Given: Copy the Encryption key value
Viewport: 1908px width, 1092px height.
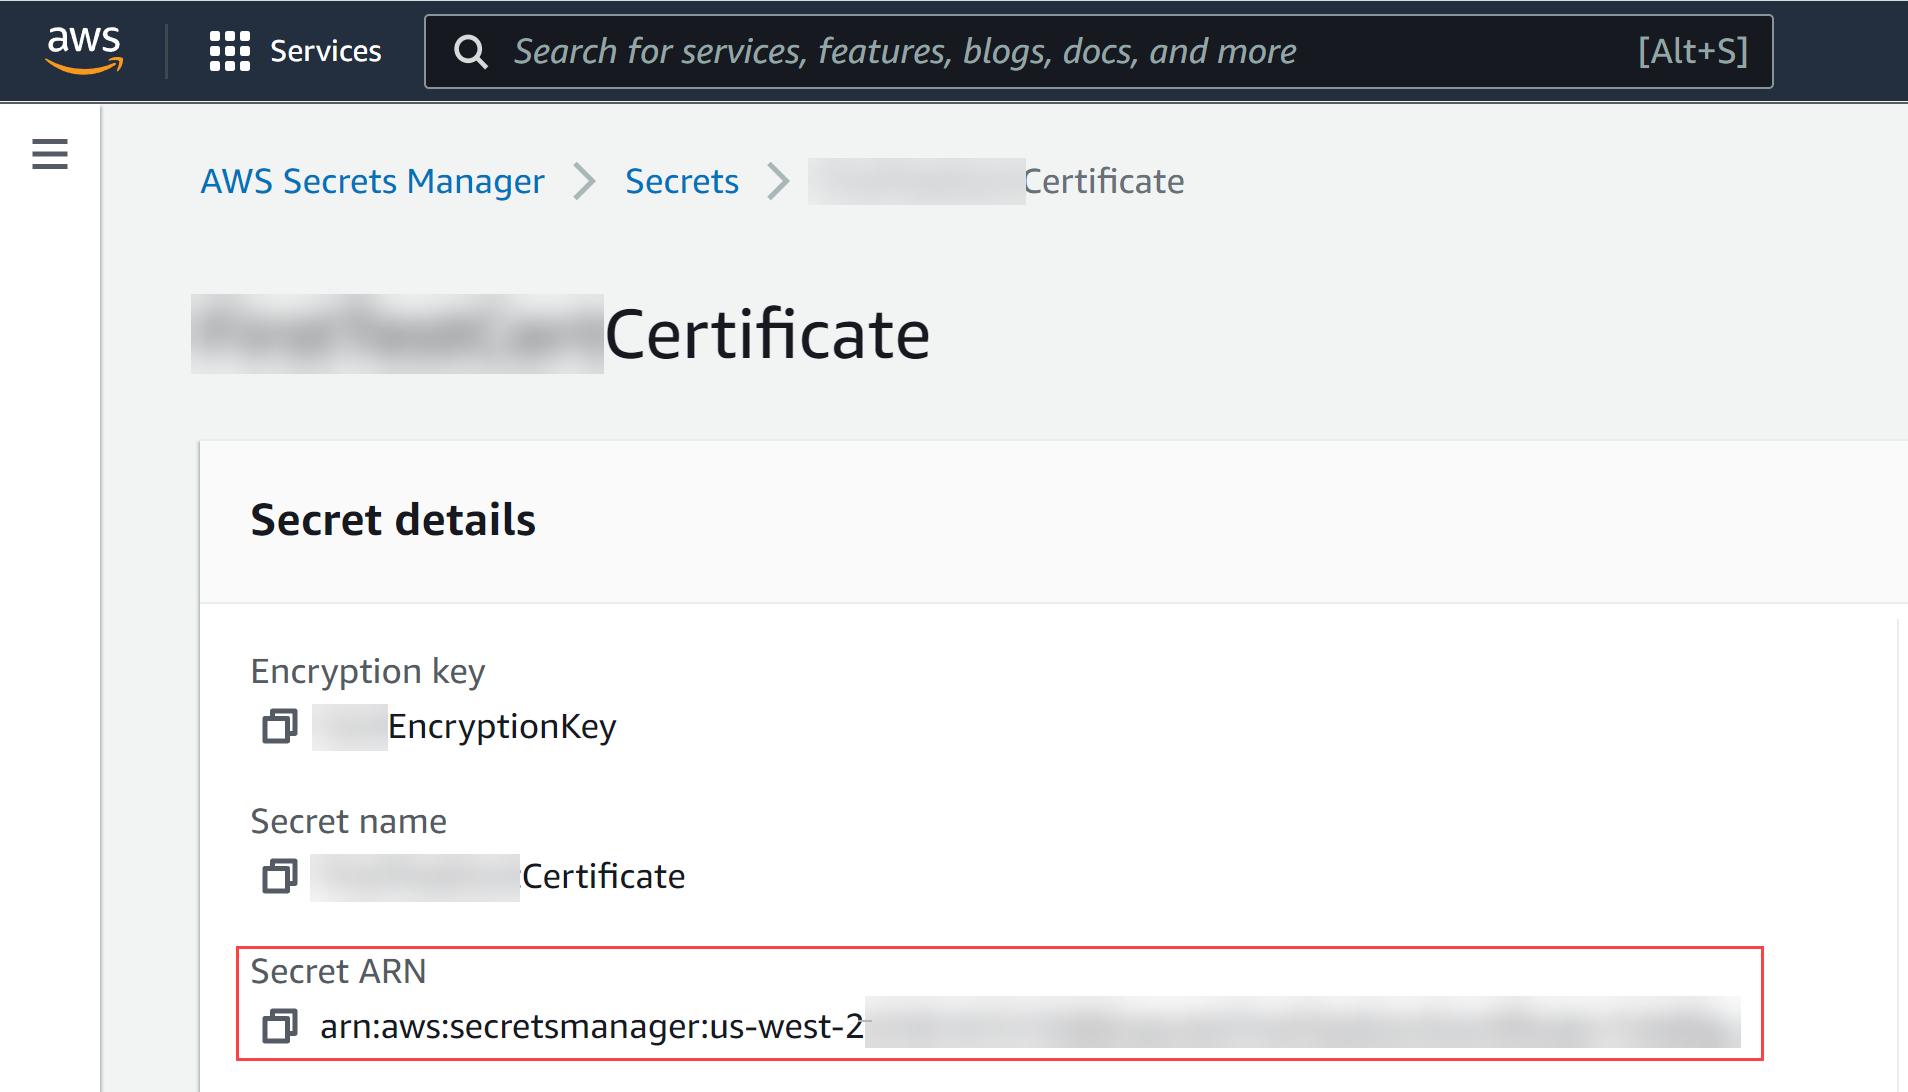Looking at the screenshot, I should pyautogui.click(x=280, y=726).
